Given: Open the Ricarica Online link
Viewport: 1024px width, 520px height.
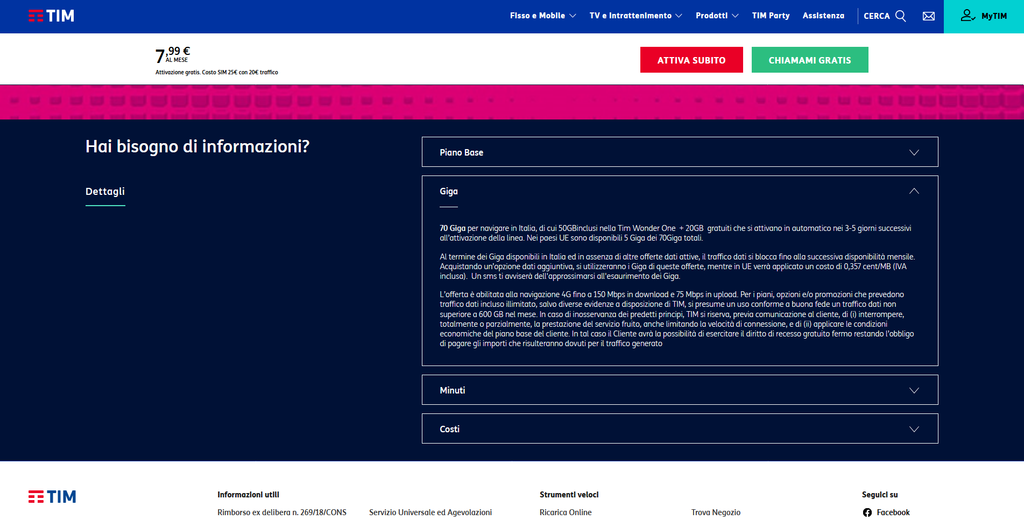Looking at the screenshot, I should [566, 513].
